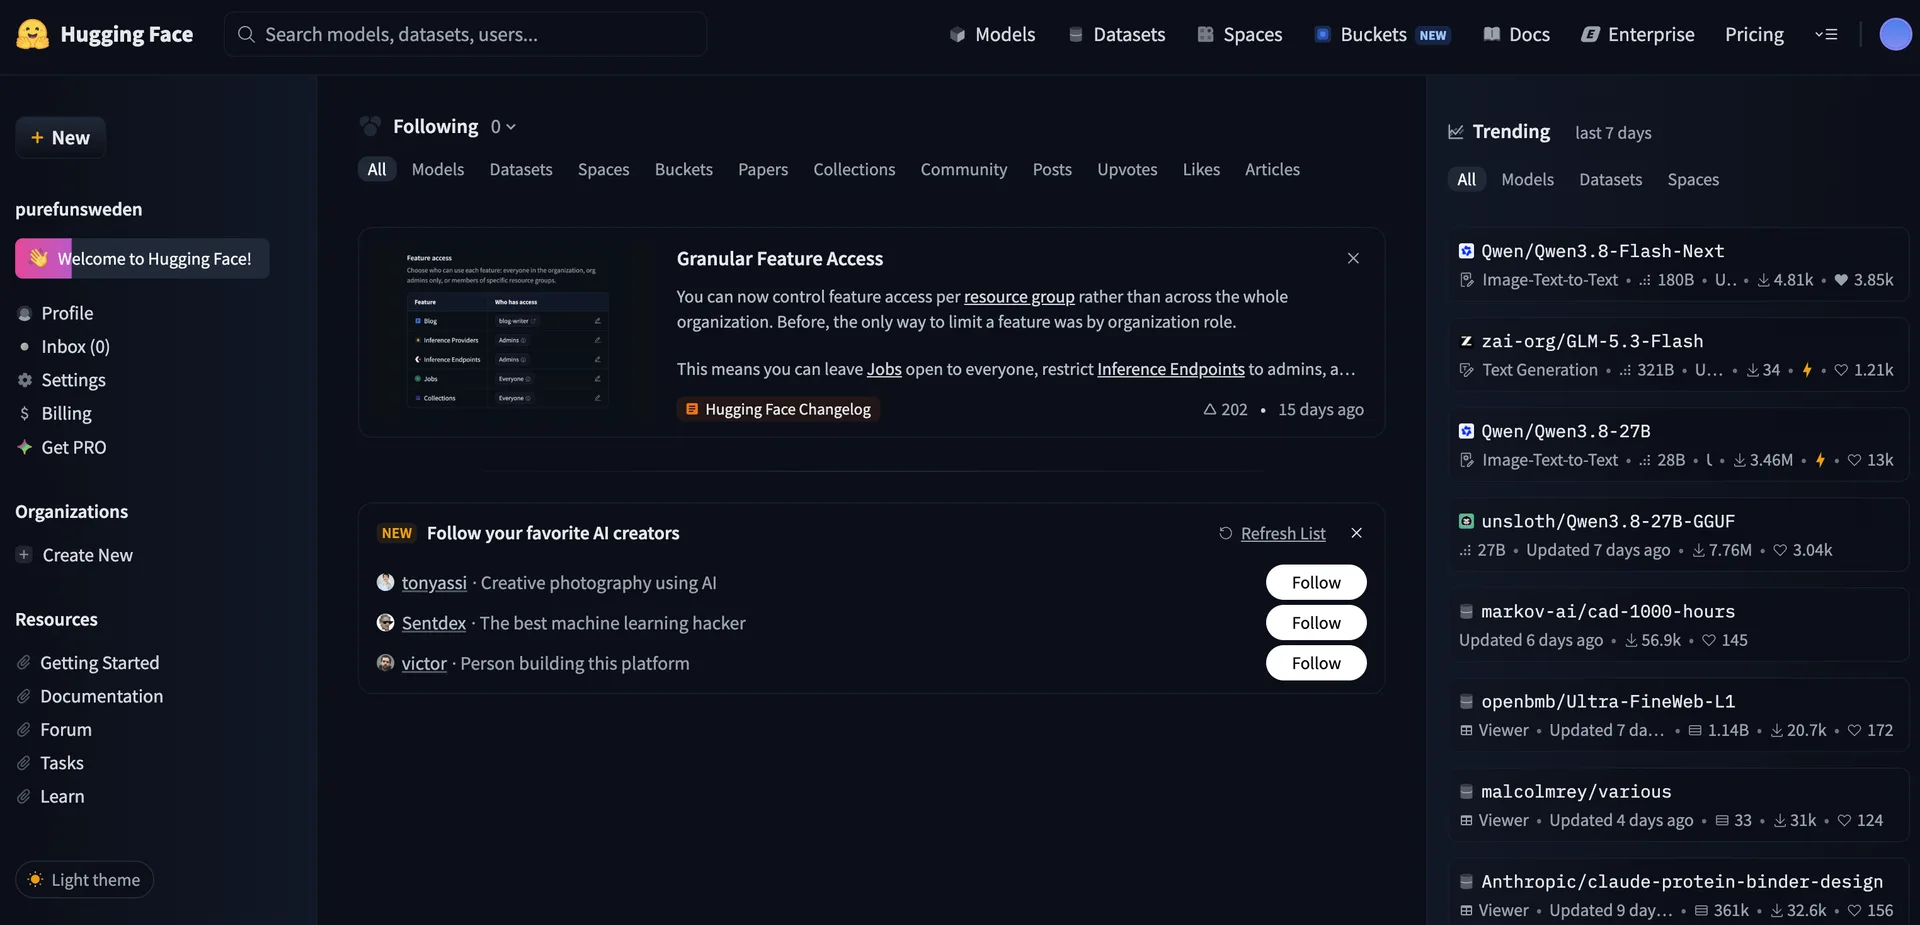Open the Pricing page
This screenshot has width=1920, height=925.
[1754, 34]
